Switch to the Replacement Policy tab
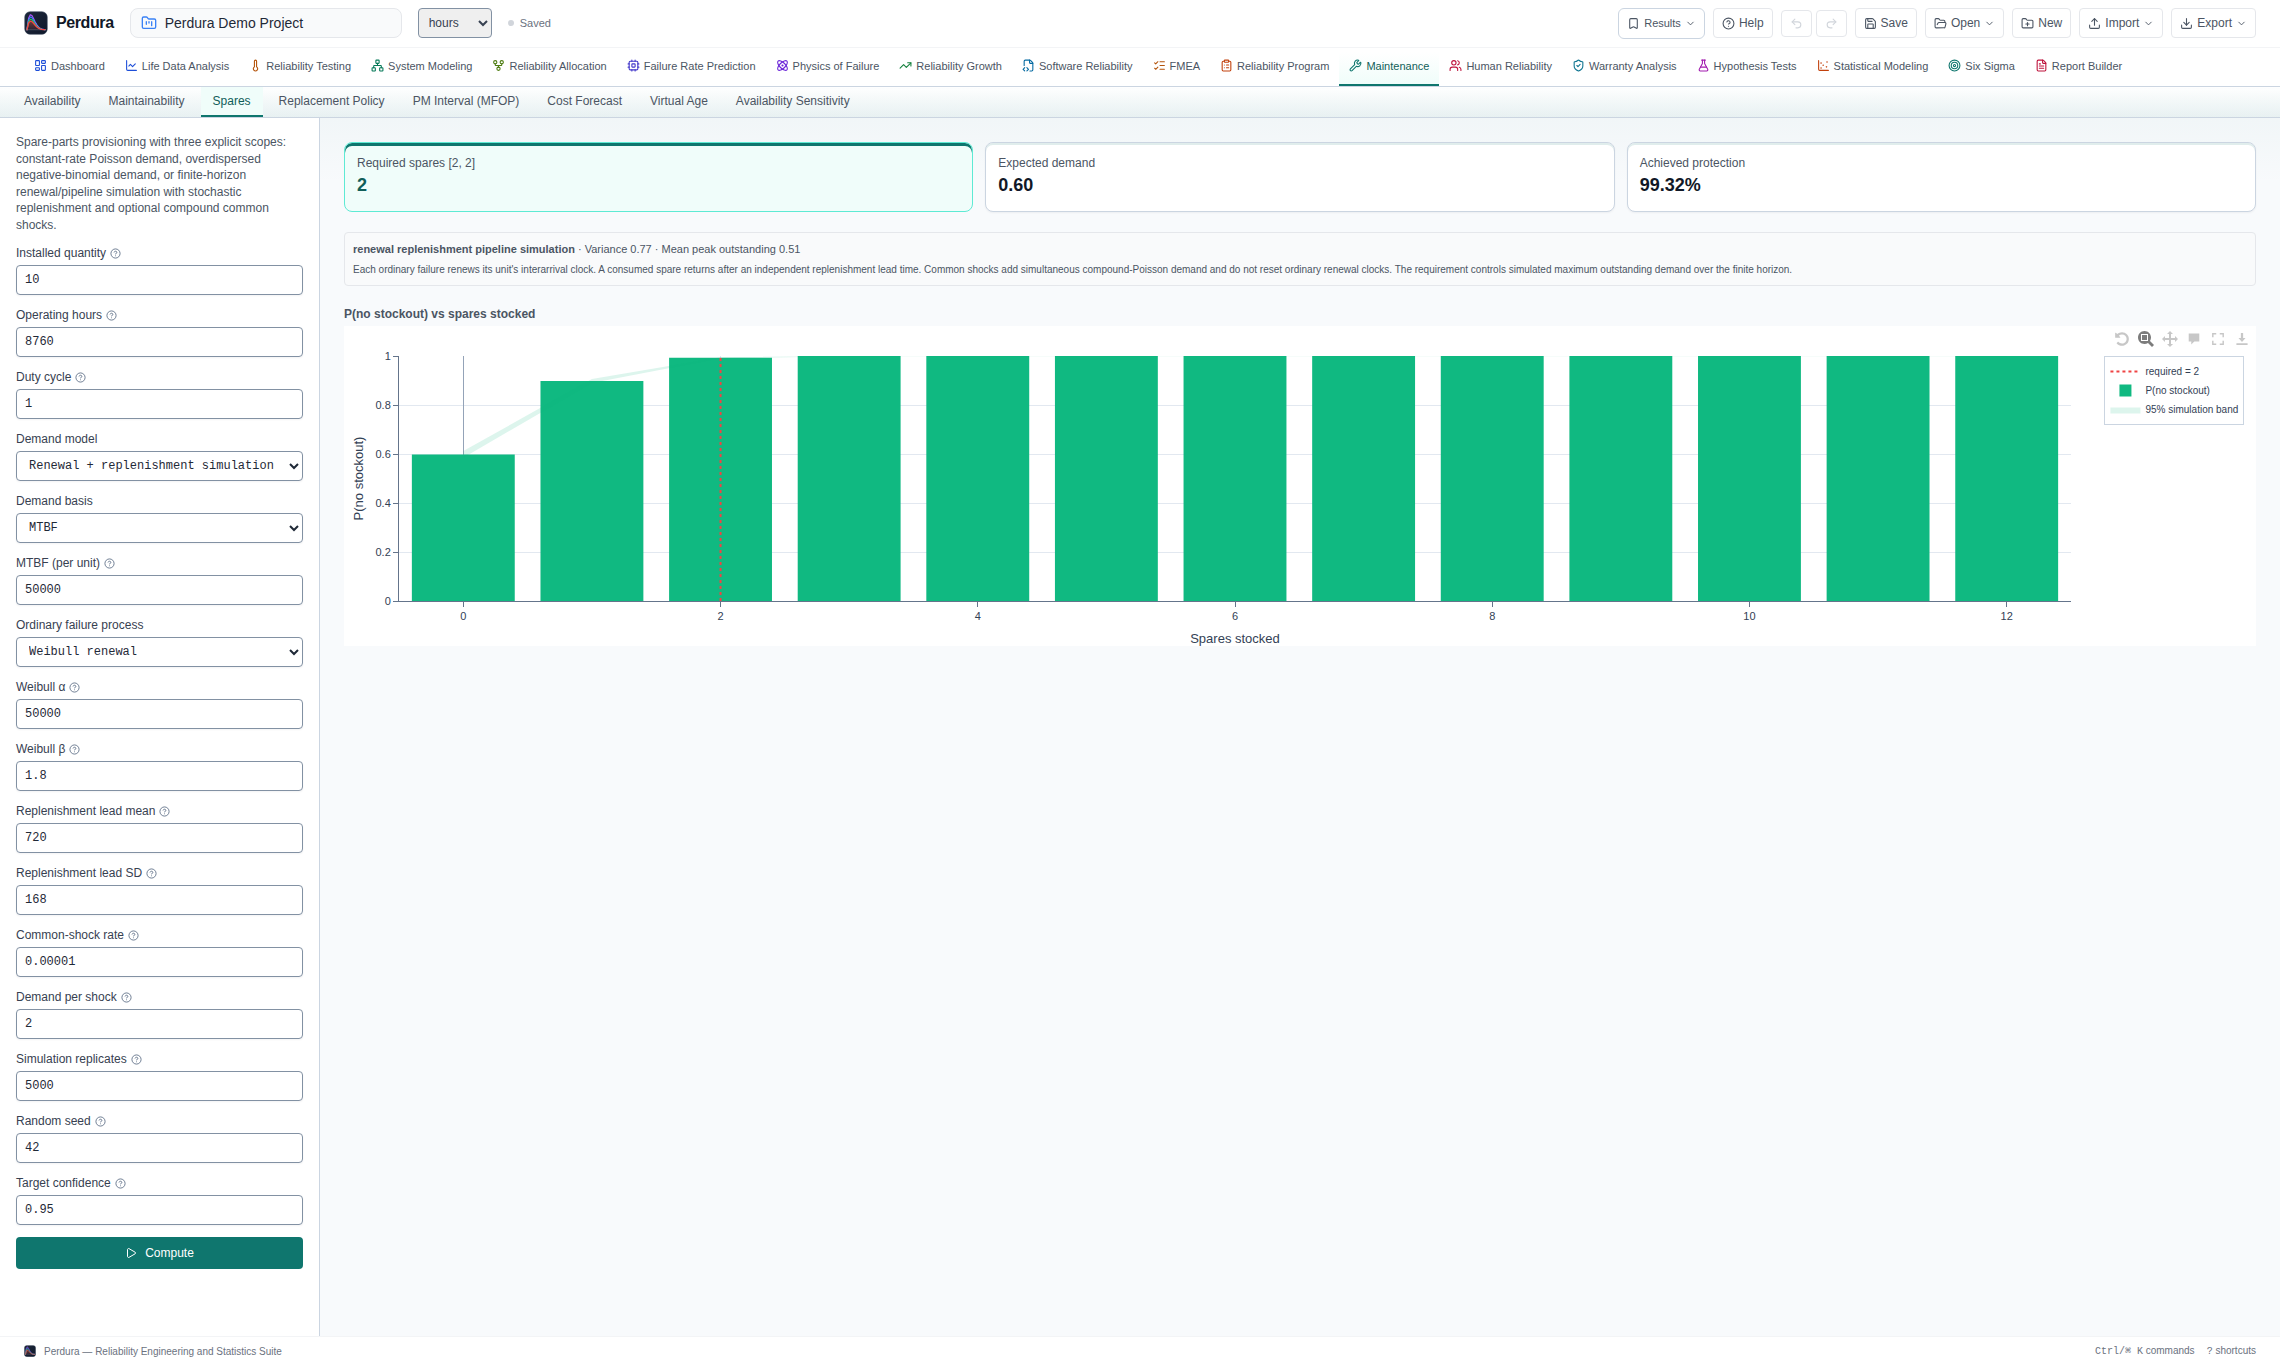This screenshot has height=1365, width=2280. coord(331,101)
